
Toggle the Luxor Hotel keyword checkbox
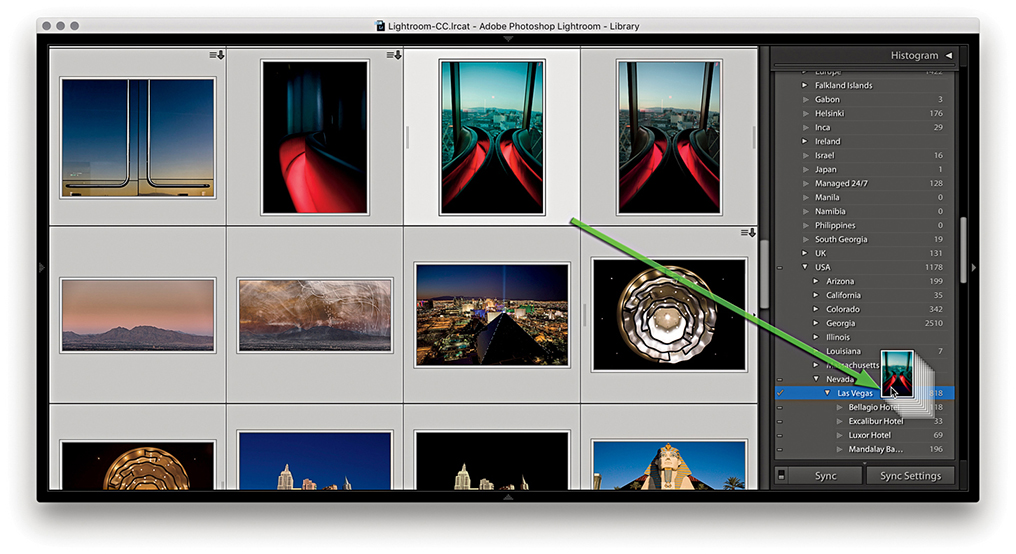(x=780, y=435)
